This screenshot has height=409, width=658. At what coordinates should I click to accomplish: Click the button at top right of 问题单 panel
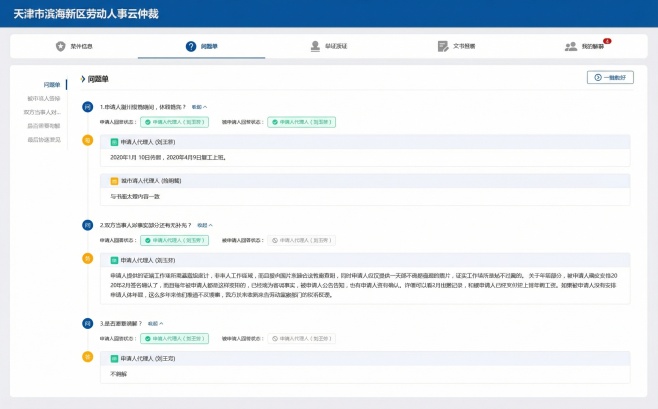(x=610, y=78)
